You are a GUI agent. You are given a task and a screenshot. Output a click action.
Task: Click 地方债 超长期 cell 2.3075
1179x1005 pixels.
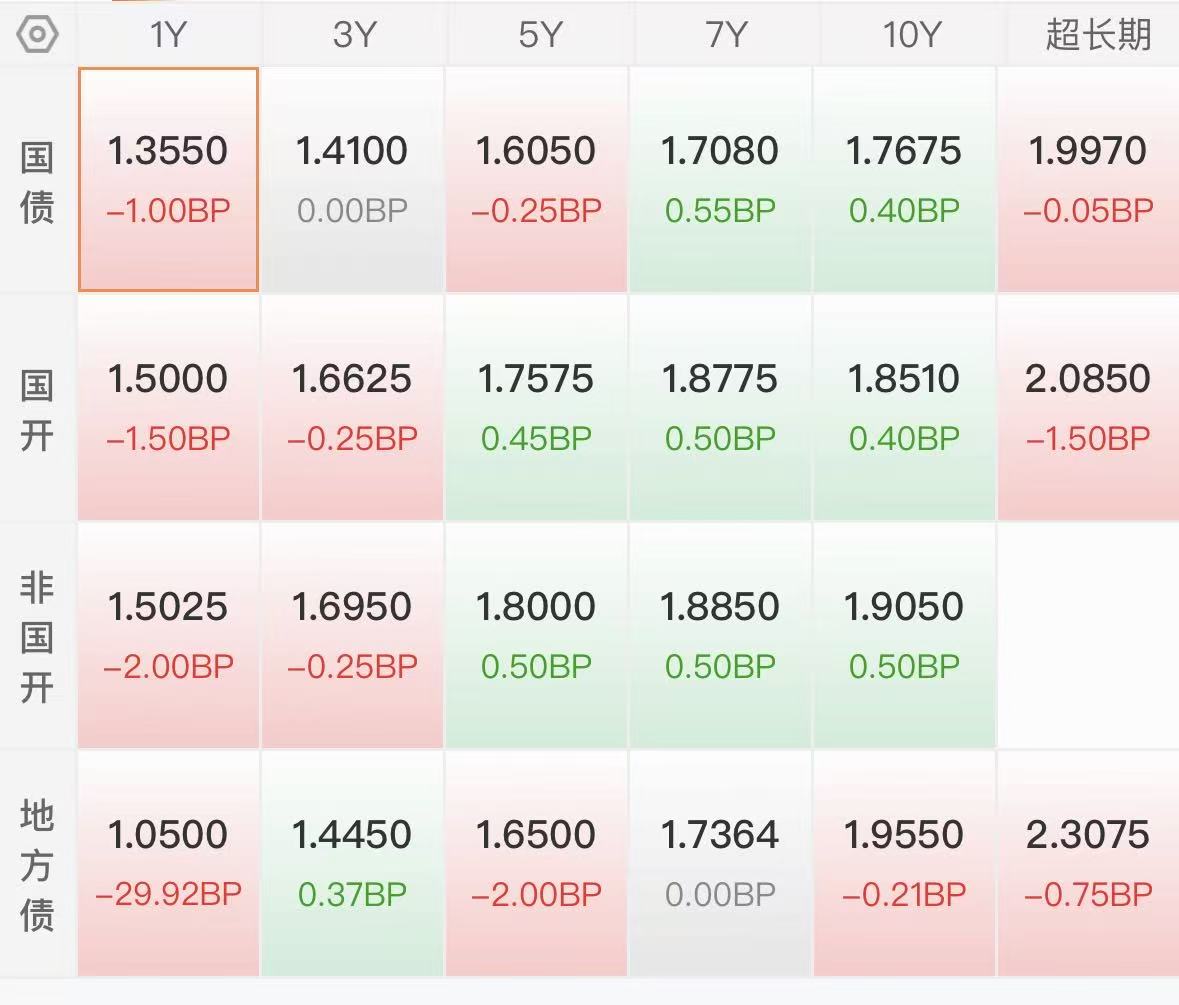click(x=1088, y=864)
